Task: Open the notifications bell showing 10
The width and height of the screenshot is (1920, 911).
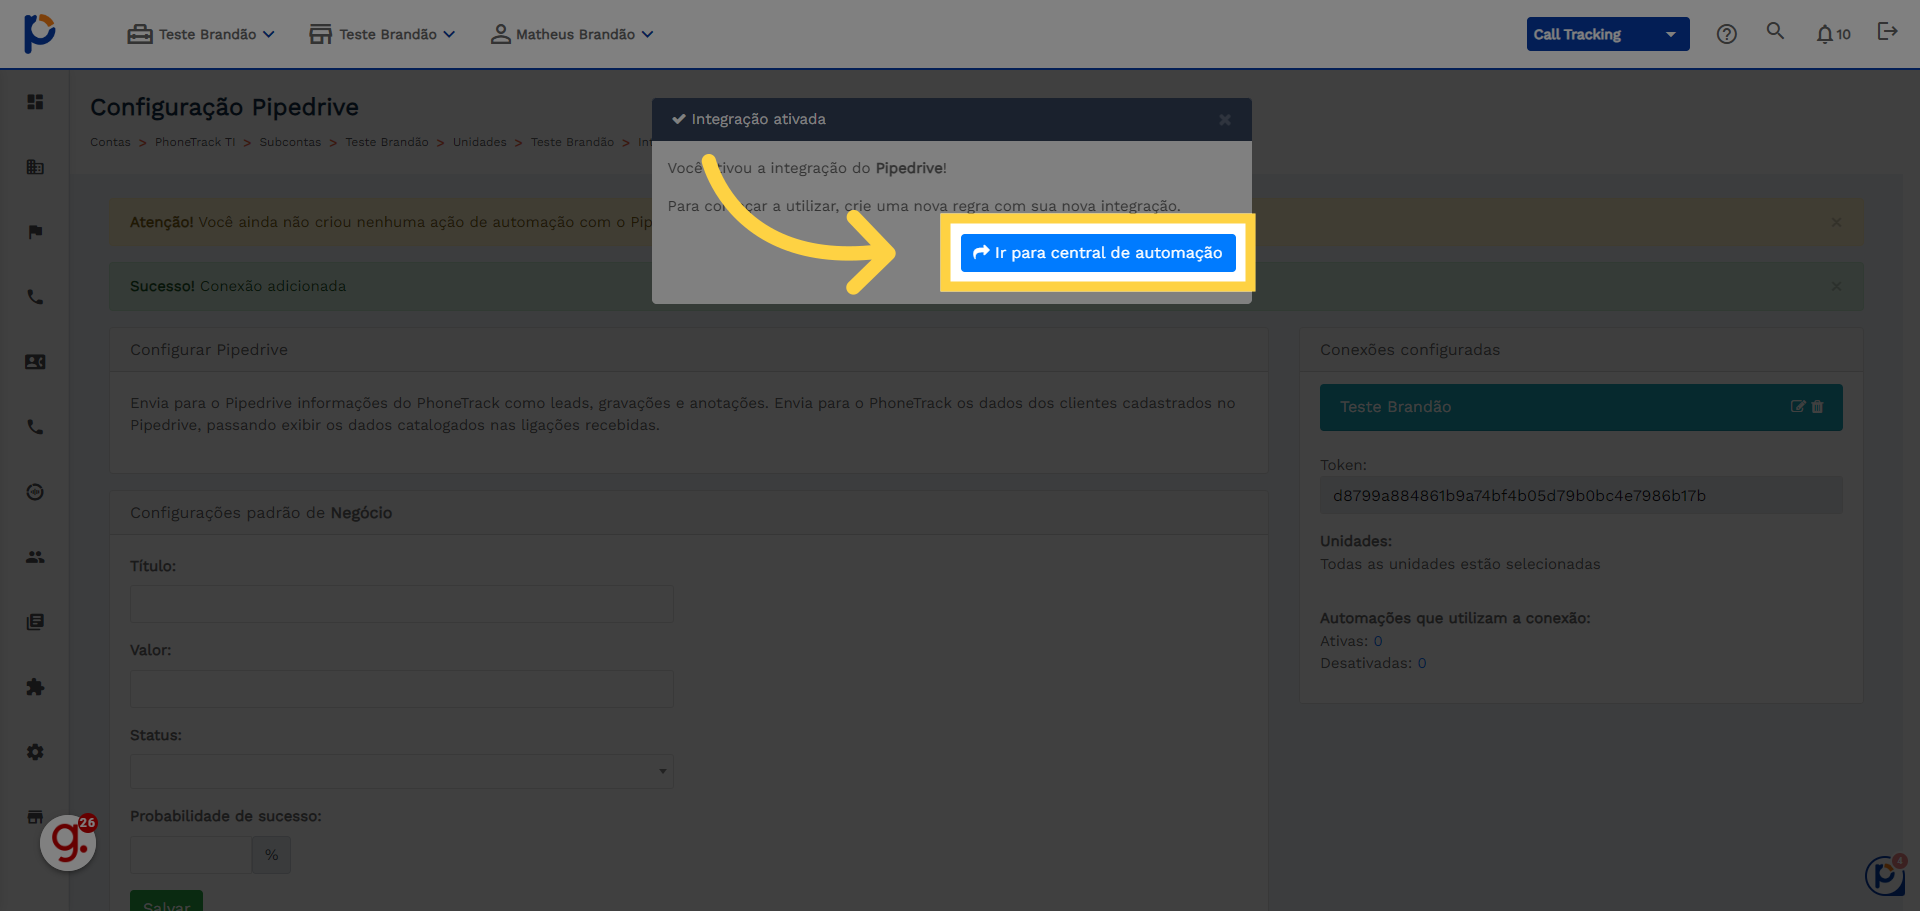Action: 1833,34
